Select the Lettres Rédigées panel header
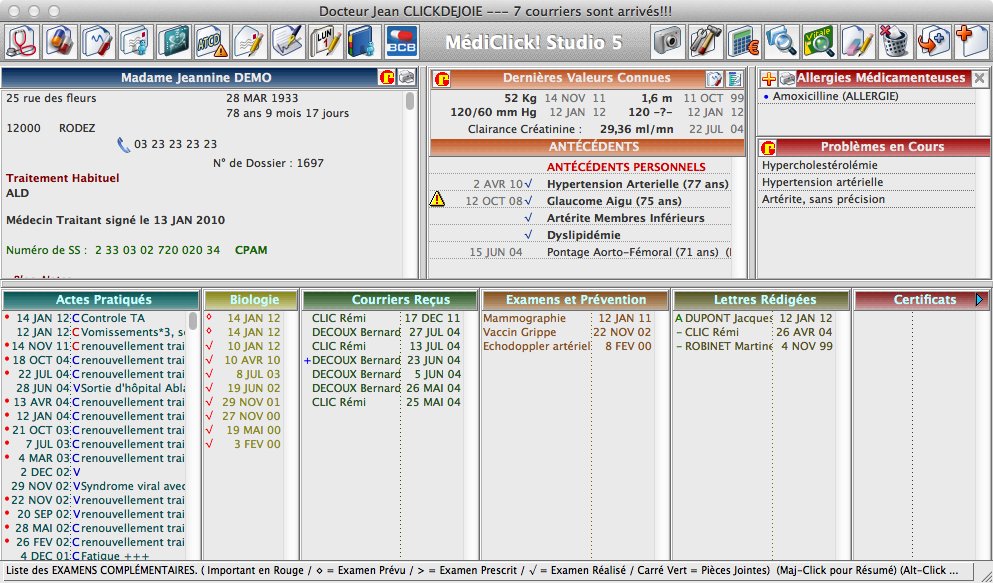Screen dimensions: 993x583 pos(762,300)
